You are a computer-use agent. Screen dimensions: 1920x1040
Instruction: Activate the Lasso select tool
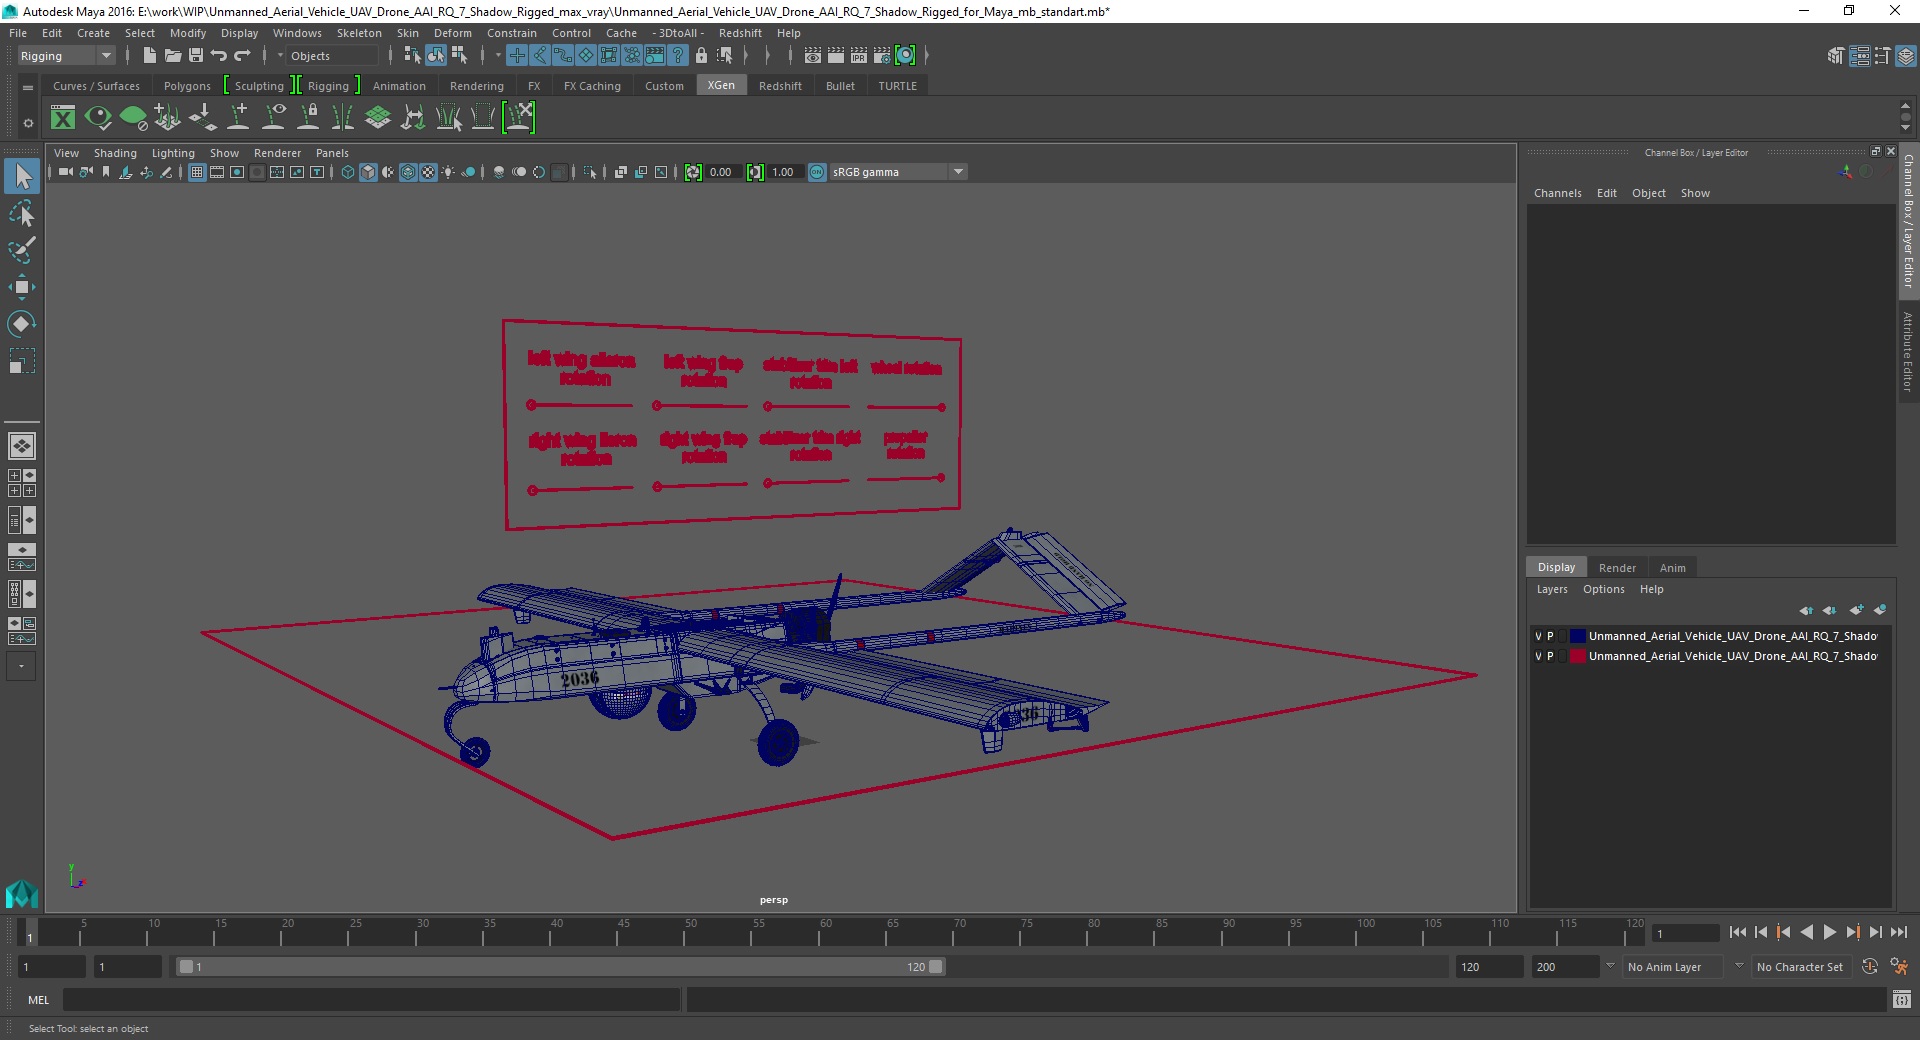[22, 214]
